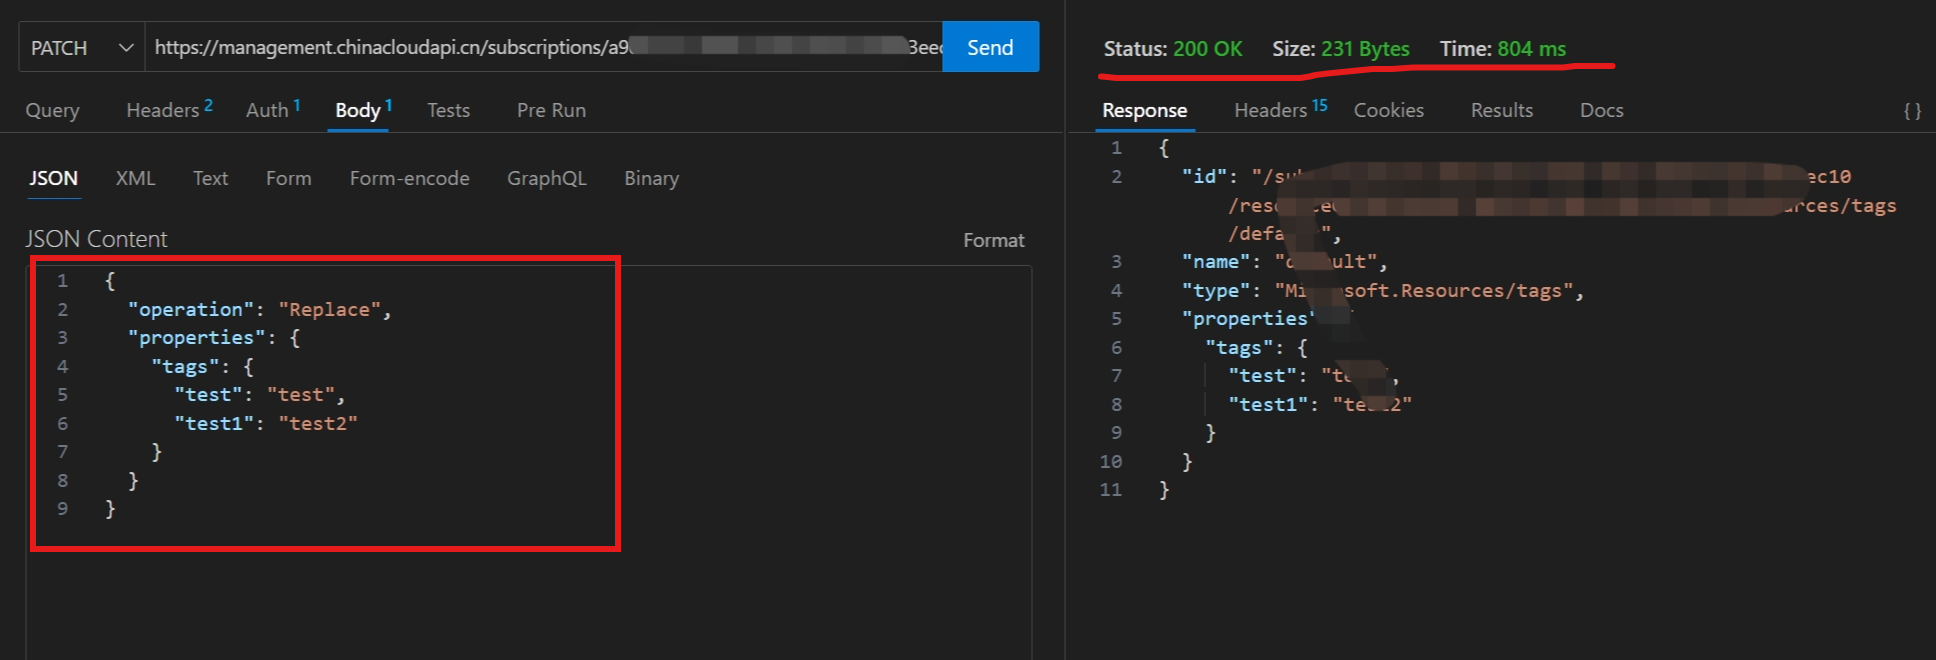The height and width of the screenshot is (660, 1936).
Task: Format the JSON content
Action: click(x=993, y=240)
